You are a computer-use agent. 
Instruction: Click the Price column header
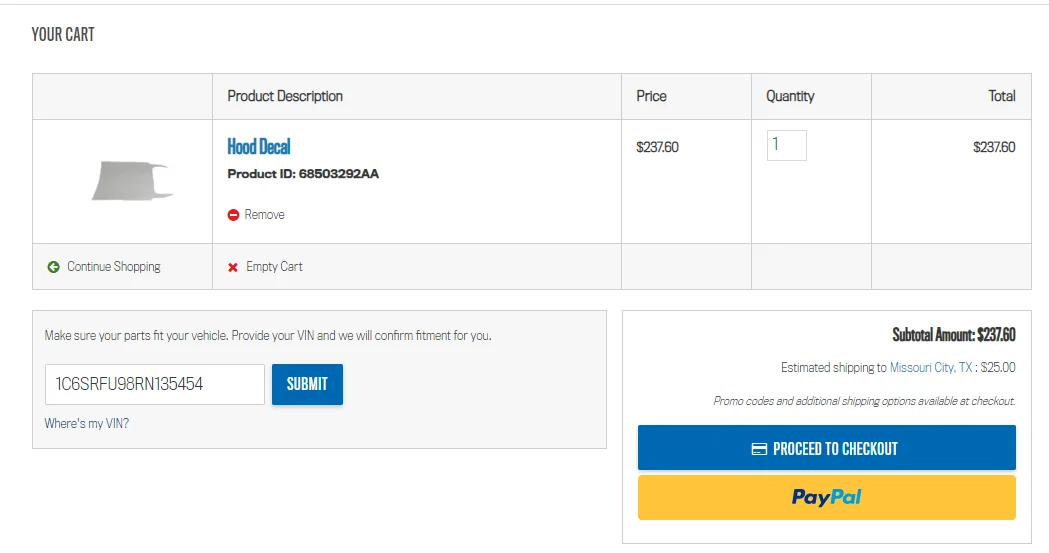651,96
